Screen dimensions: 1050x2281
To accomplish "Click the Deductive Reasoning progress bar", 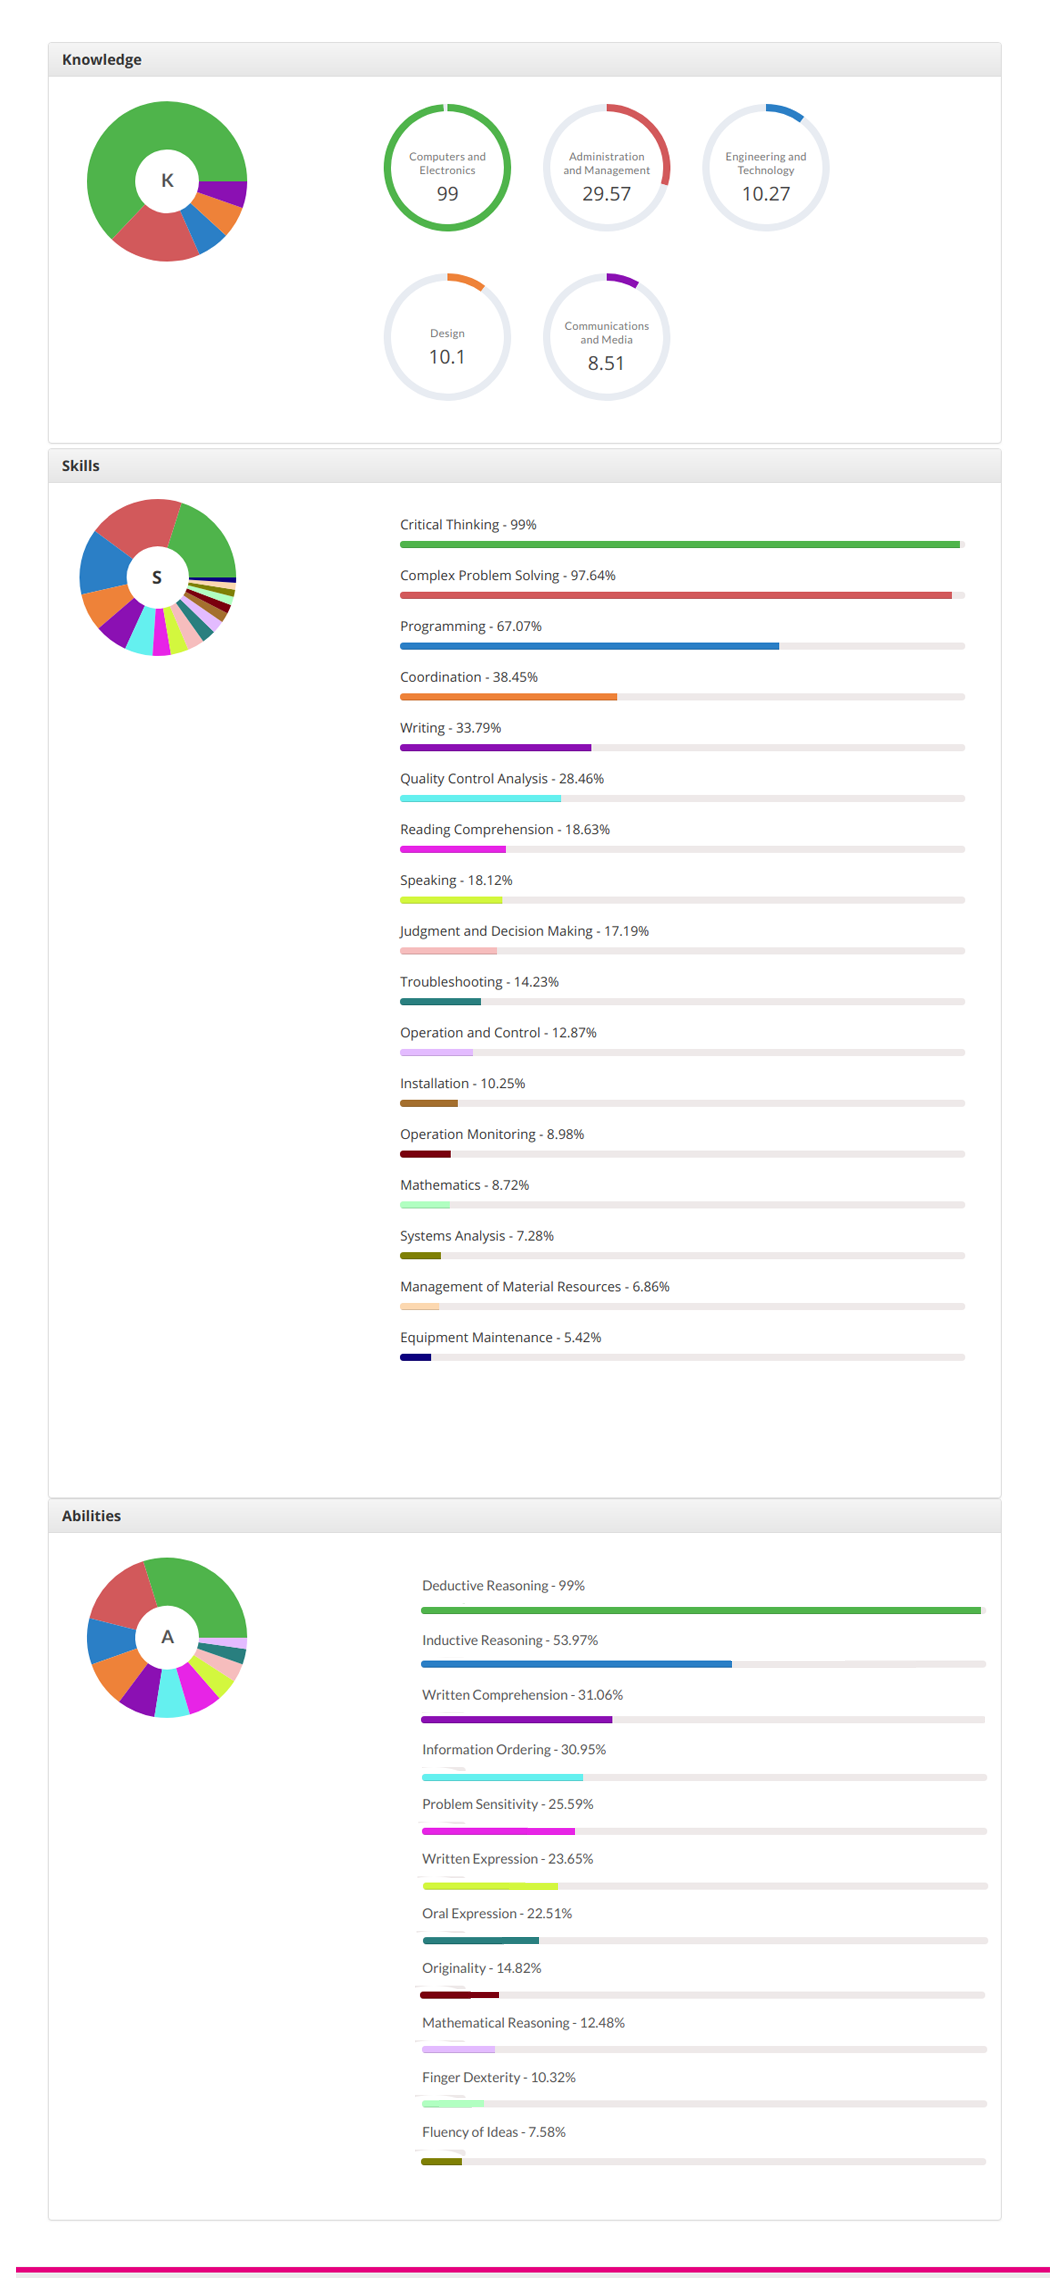I will [x=703, y=1610].
